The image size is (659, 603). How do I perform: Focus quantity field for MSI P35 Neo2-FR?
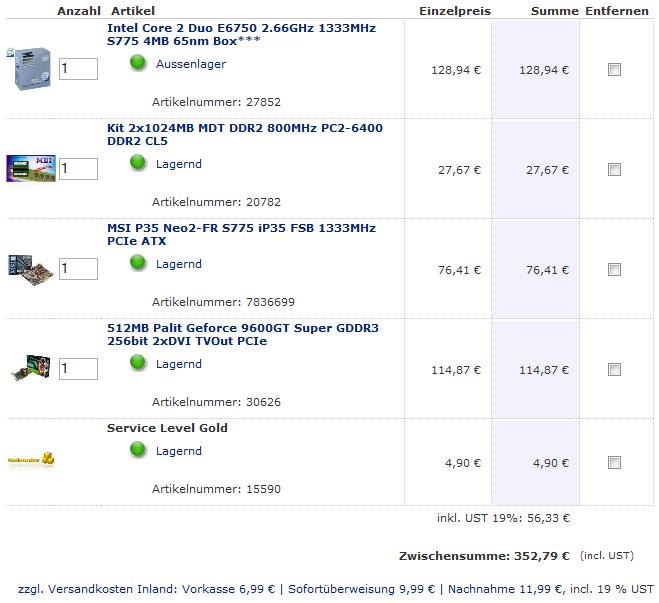coord(78,269)
